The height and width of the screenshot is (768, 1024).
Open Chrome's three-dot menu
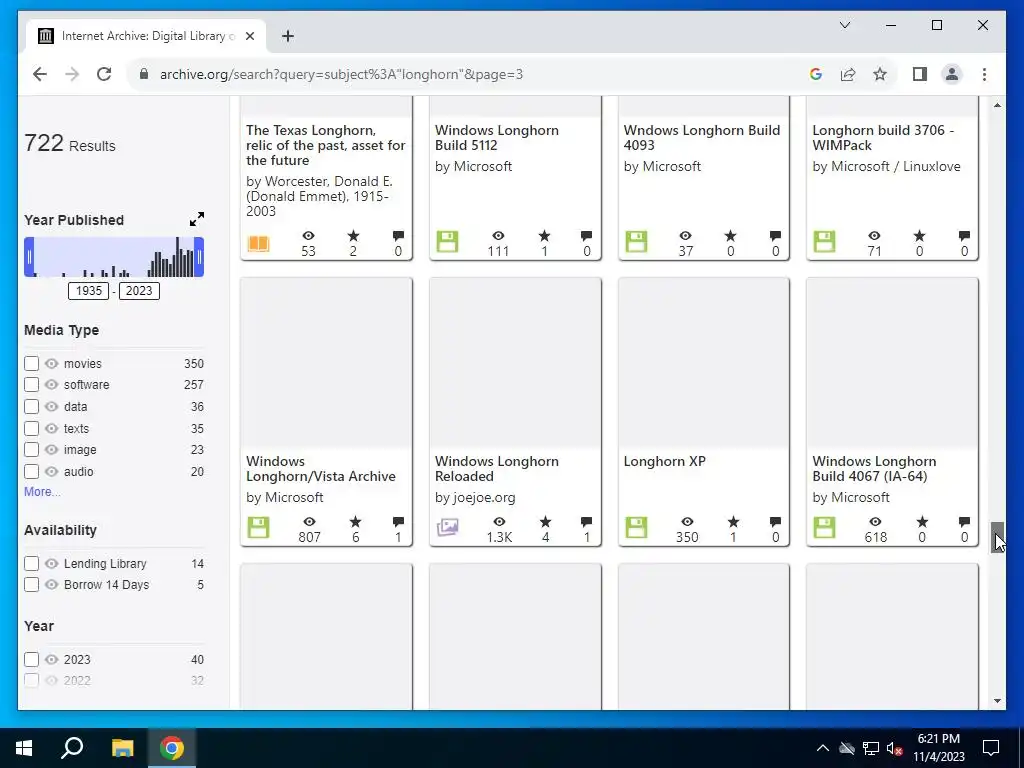[984, 74]
